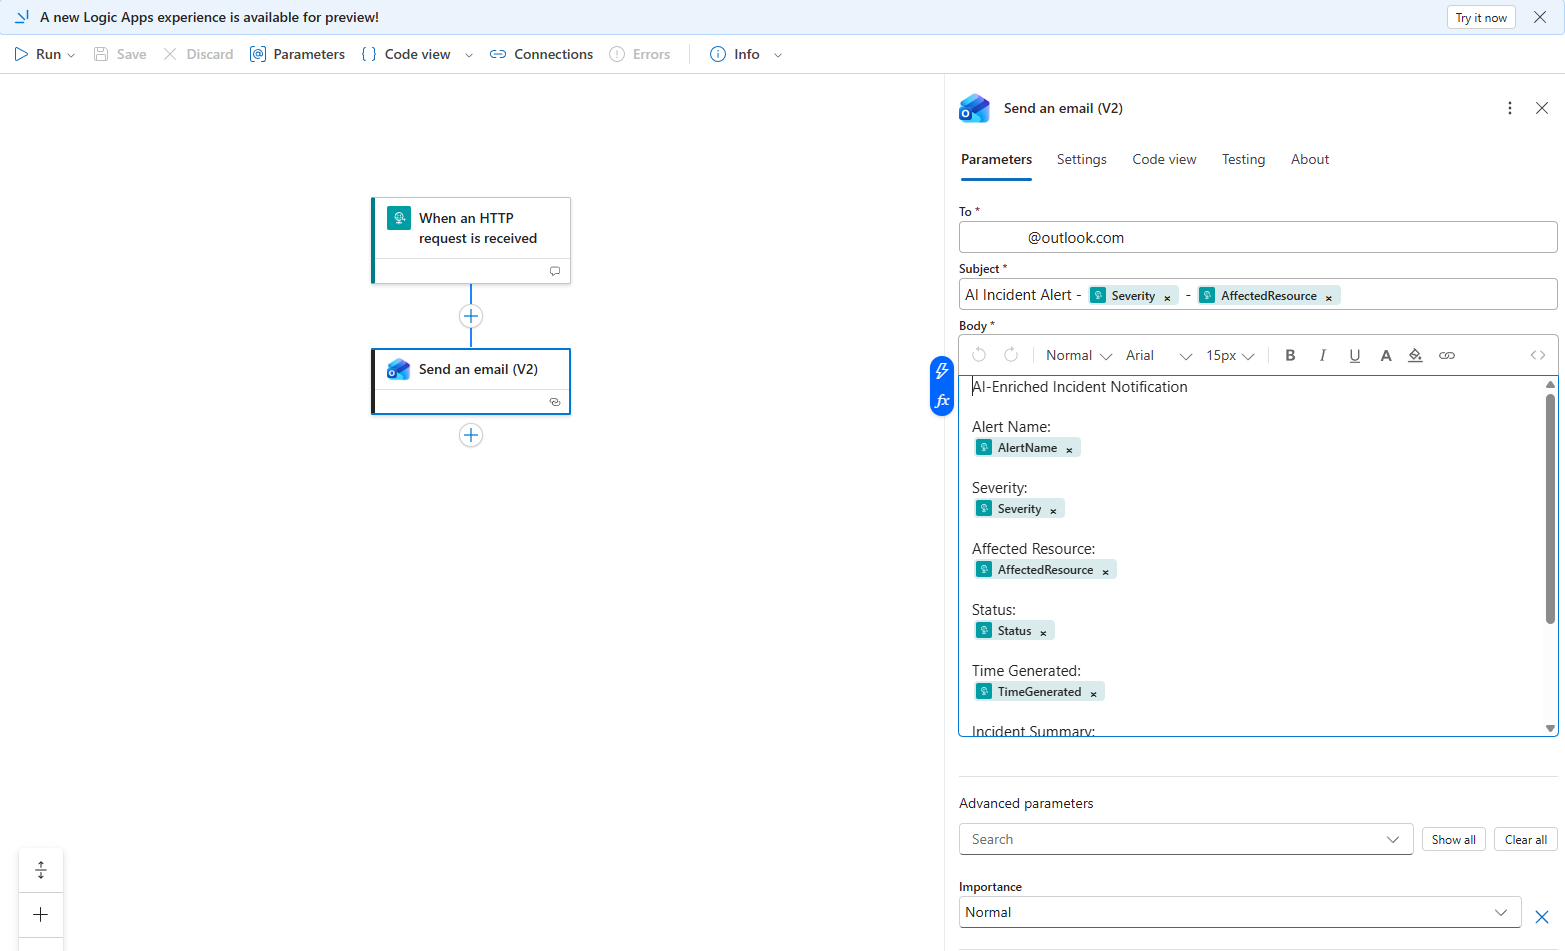Remove the AlertName token from body
Screen dimensions: 1565x951
(1069, 450)
